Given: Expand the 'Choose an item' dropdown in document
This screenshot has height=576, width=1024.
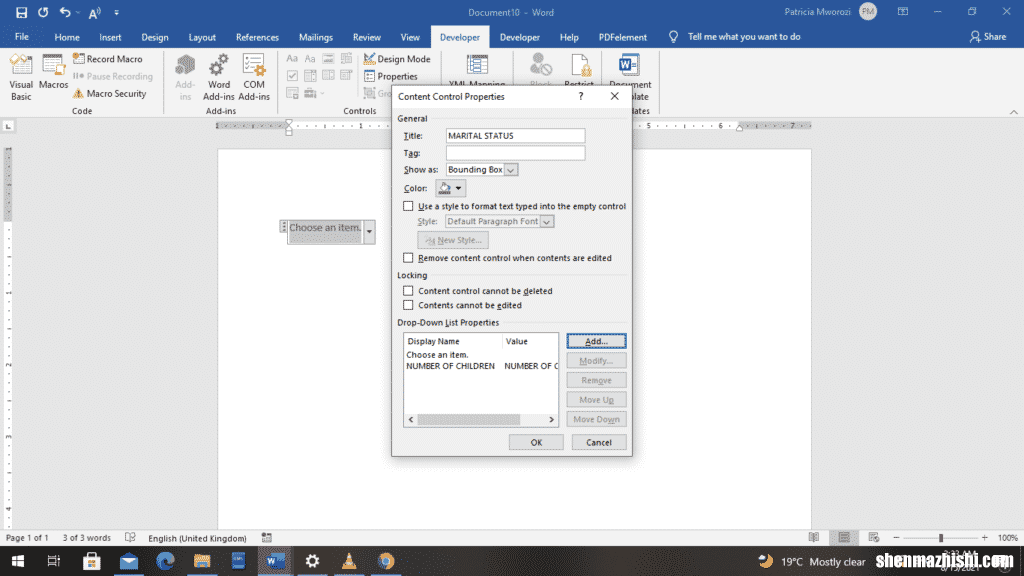Looking at the screenshot, I should point(369,231).
